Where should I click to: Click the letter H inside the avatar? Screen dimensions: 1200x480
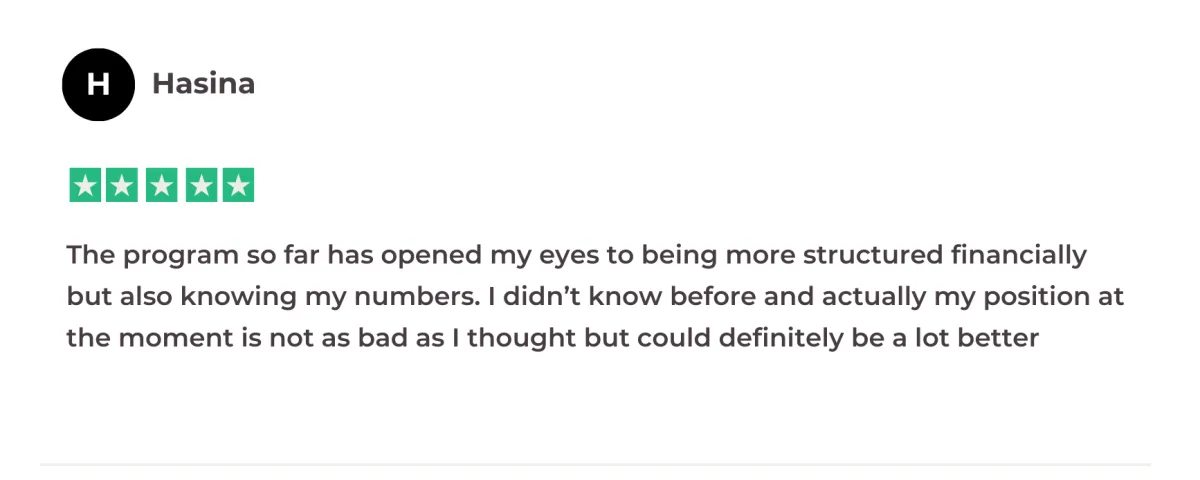[x=98, y=84]
